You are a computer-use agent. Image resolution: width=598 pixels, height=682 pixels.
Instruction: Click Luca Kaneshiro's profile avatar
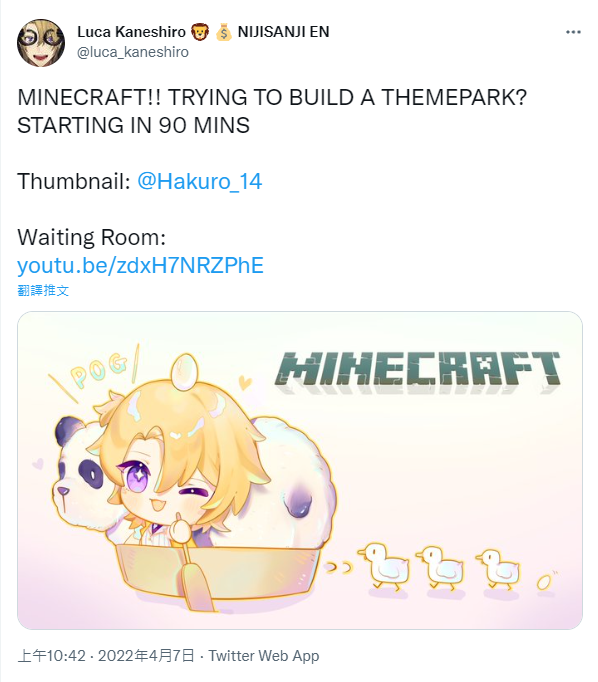[41, 43]
